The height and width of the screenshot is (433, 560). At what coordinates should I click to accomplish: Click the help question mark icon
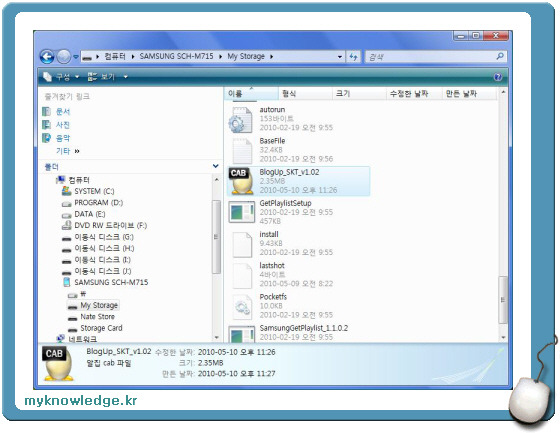pyautogui.click(x=498, y=77)
